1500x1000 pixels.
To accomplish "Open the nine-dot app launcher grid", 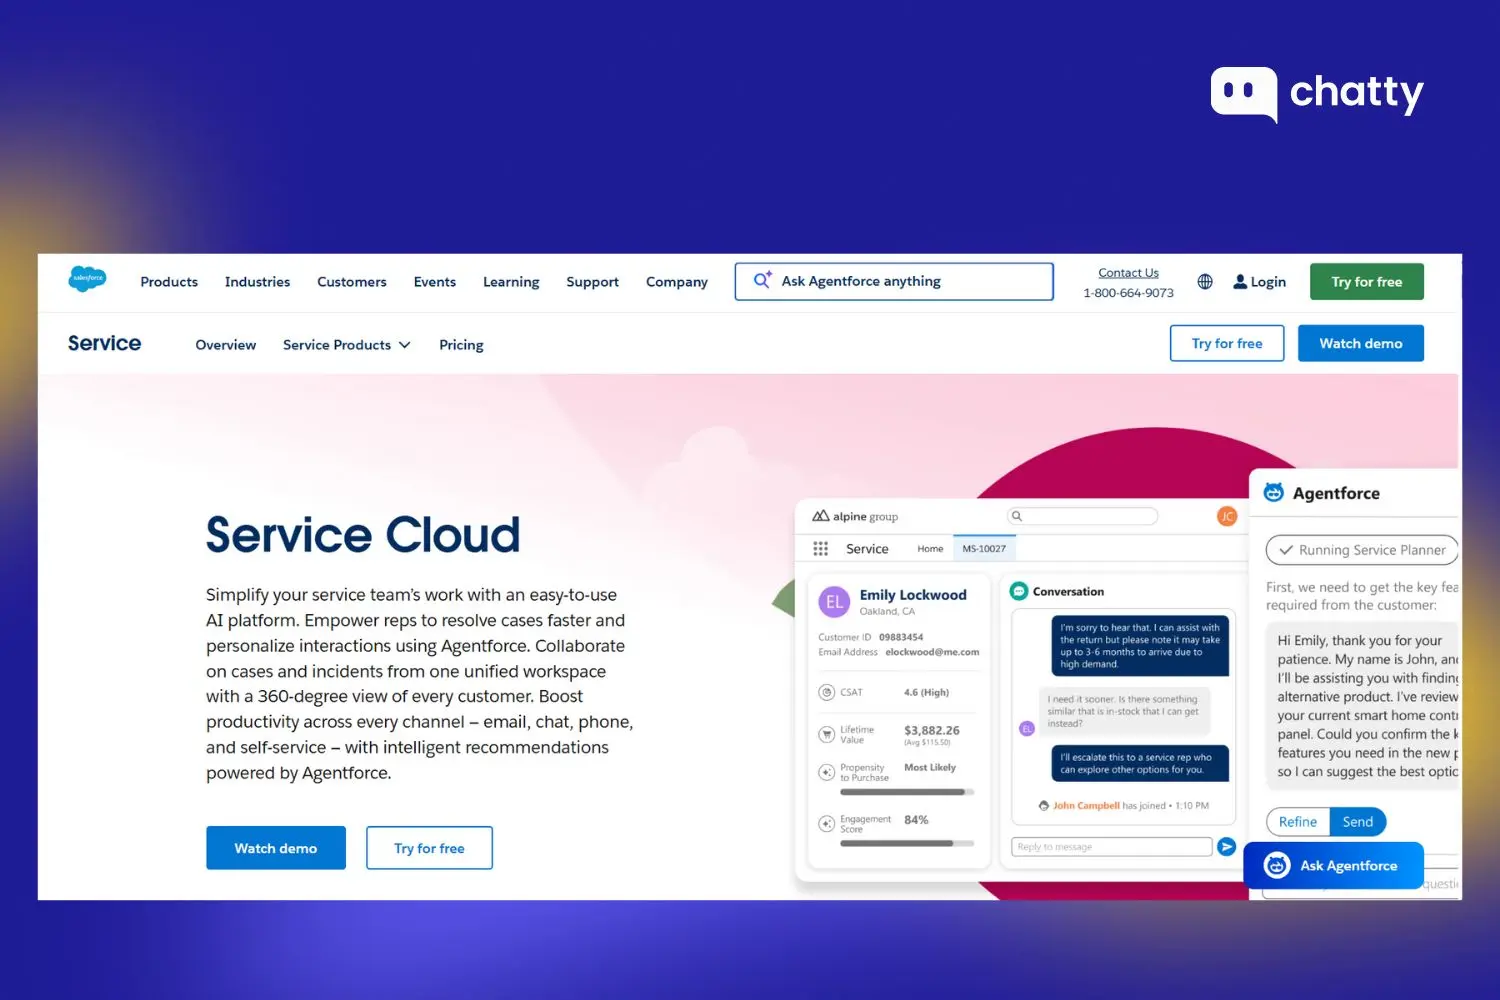I will [820, 549].
